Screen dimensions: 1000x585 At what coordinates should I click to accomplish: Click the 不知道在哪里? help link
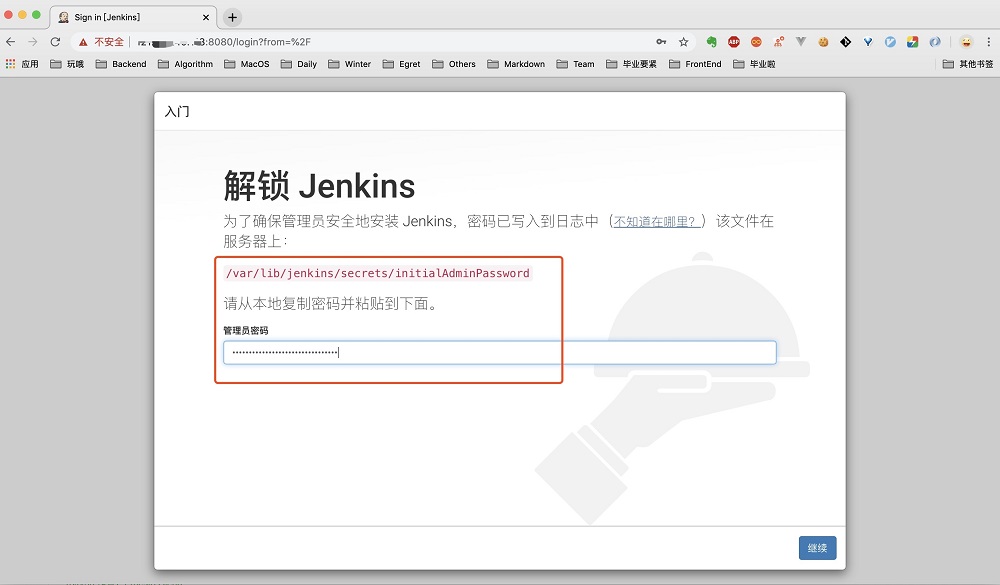point(655,221)
